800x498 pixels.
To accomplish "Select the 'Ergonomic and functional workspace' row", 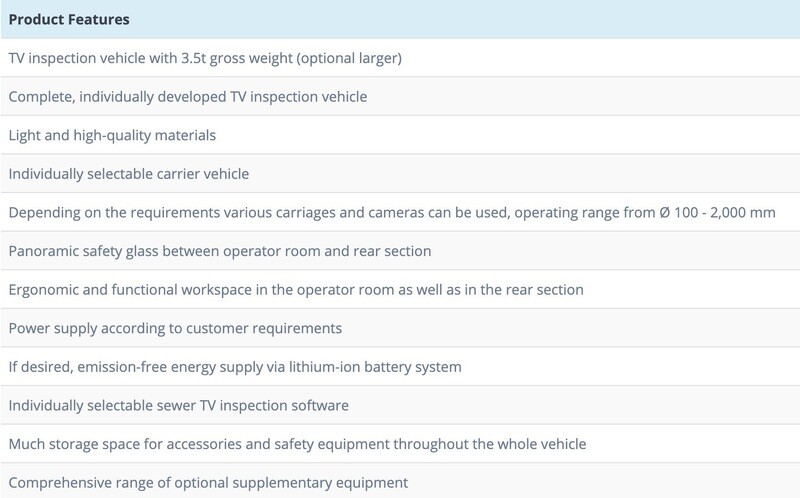I will coord(296,290).
